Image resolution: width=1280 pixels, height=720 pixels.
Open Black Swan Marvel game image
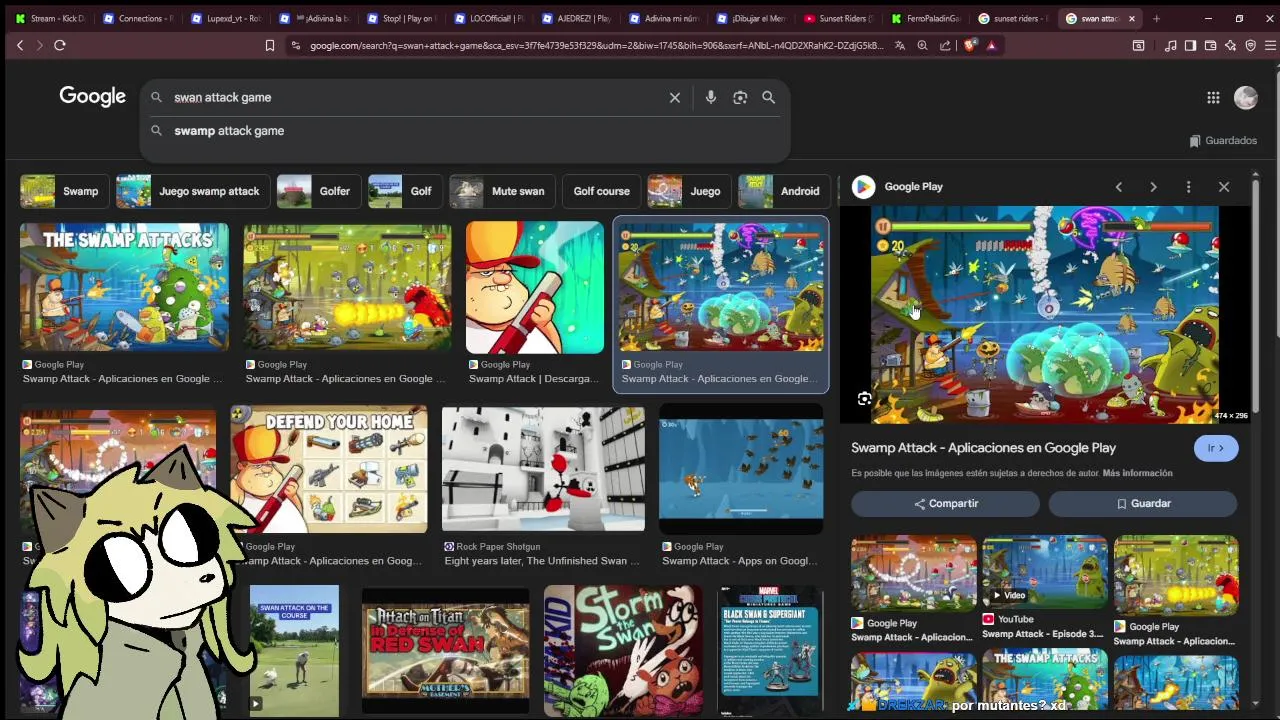[x=771, y=650]
